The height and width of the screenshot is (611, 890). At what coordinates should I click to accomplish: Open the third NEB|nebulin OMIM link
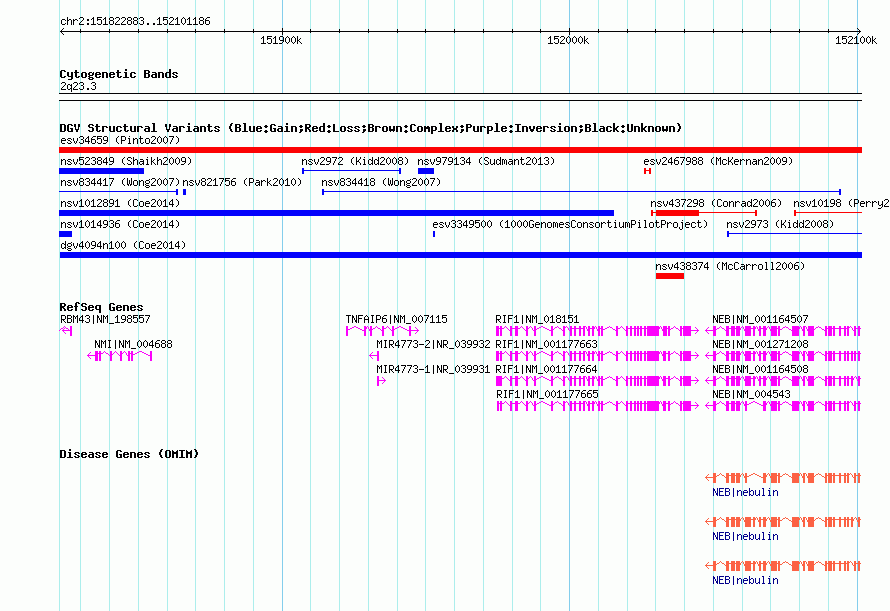coord(745,580)
